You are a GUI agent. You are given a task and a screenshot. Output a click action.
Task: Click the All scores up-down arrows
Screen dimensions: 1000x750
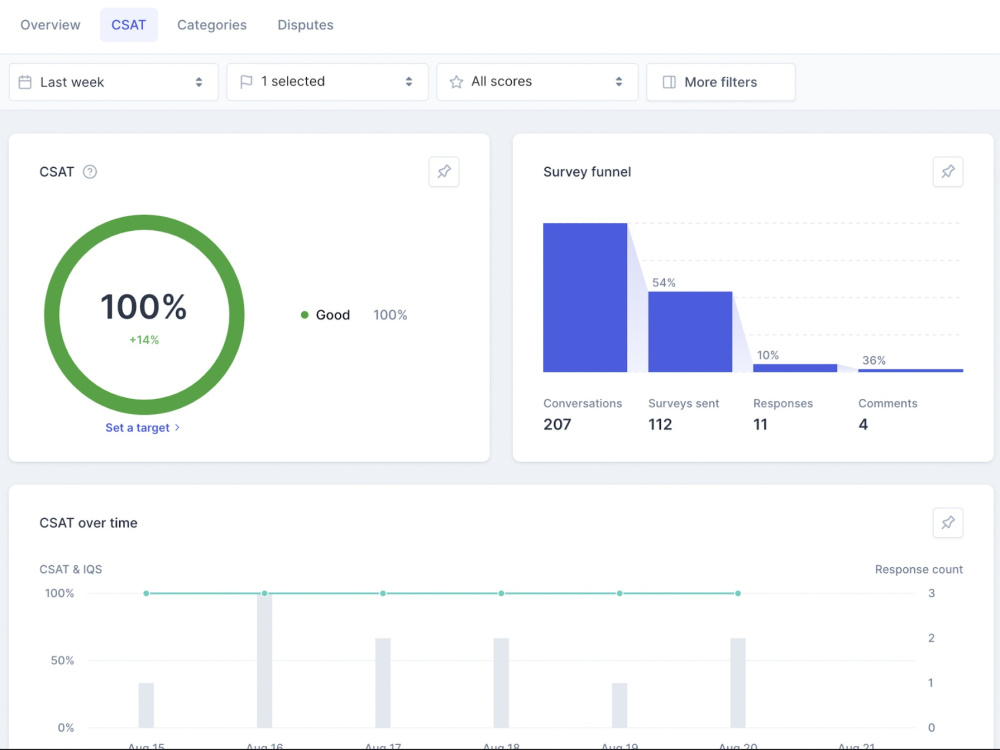(619, 82)
